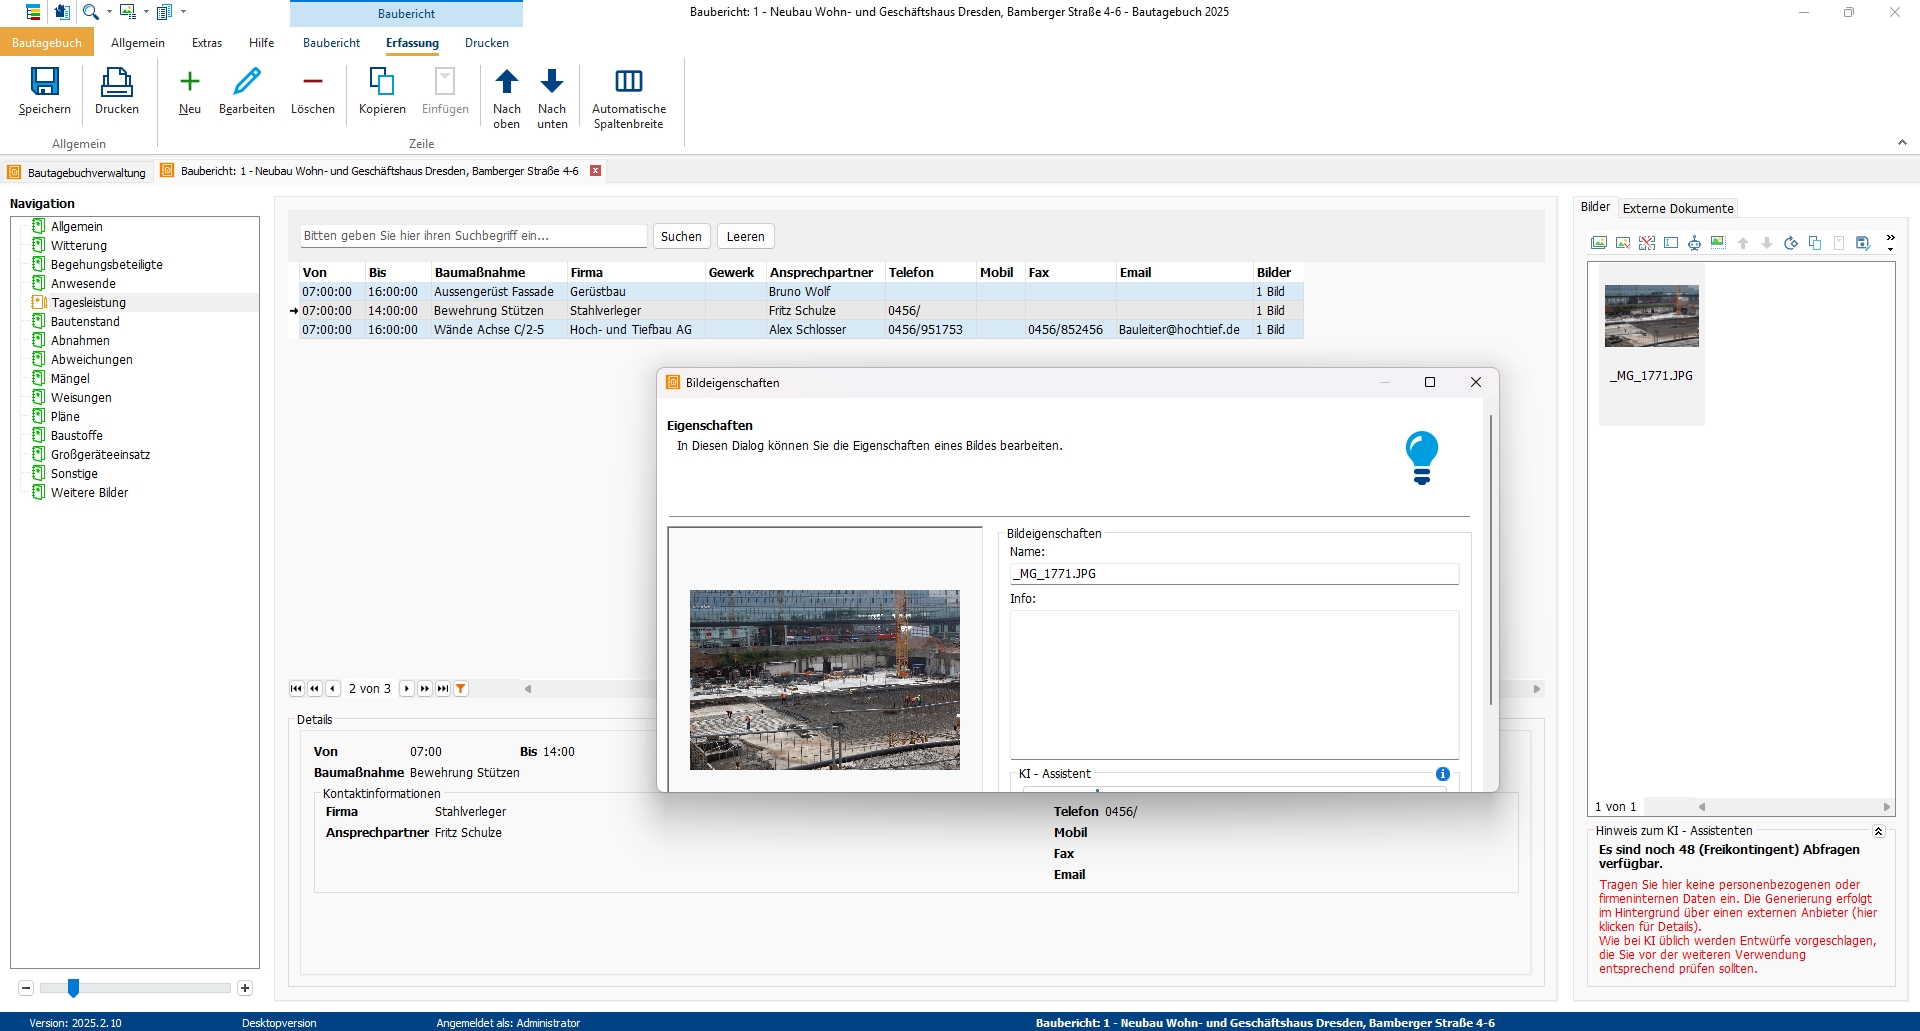Click the Speichern save icon

[45, 82]
